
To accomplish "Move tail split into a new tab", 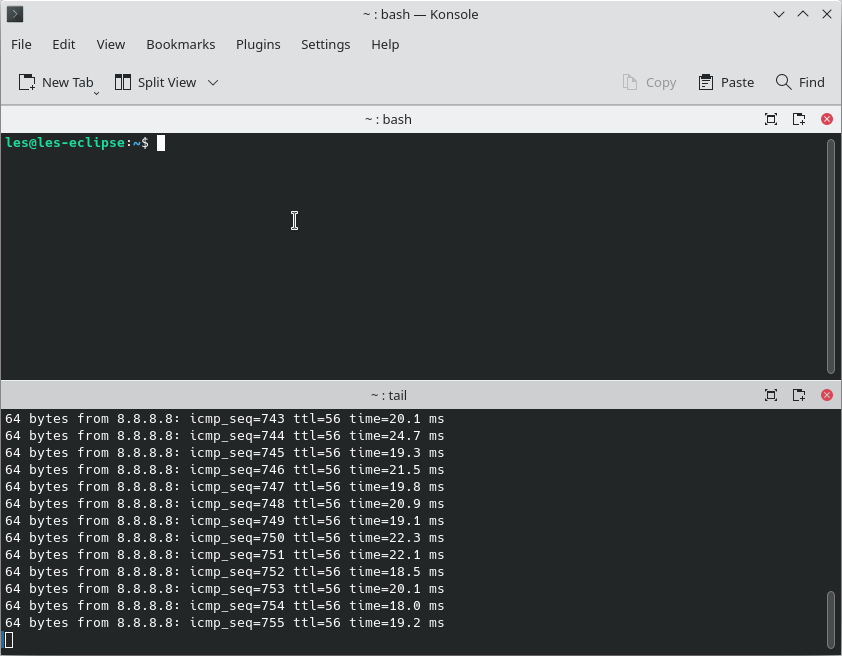I will click(799, 395).
